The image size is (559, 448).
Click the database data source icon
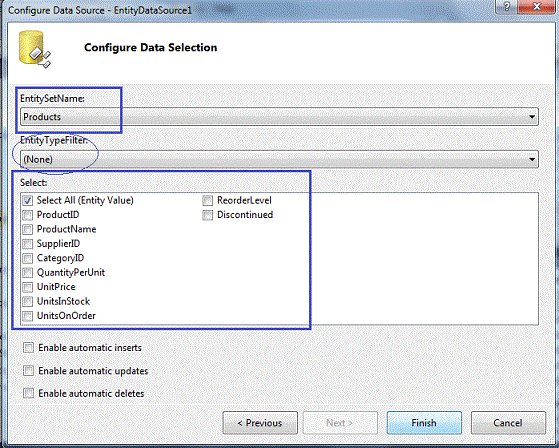point(35,50)
